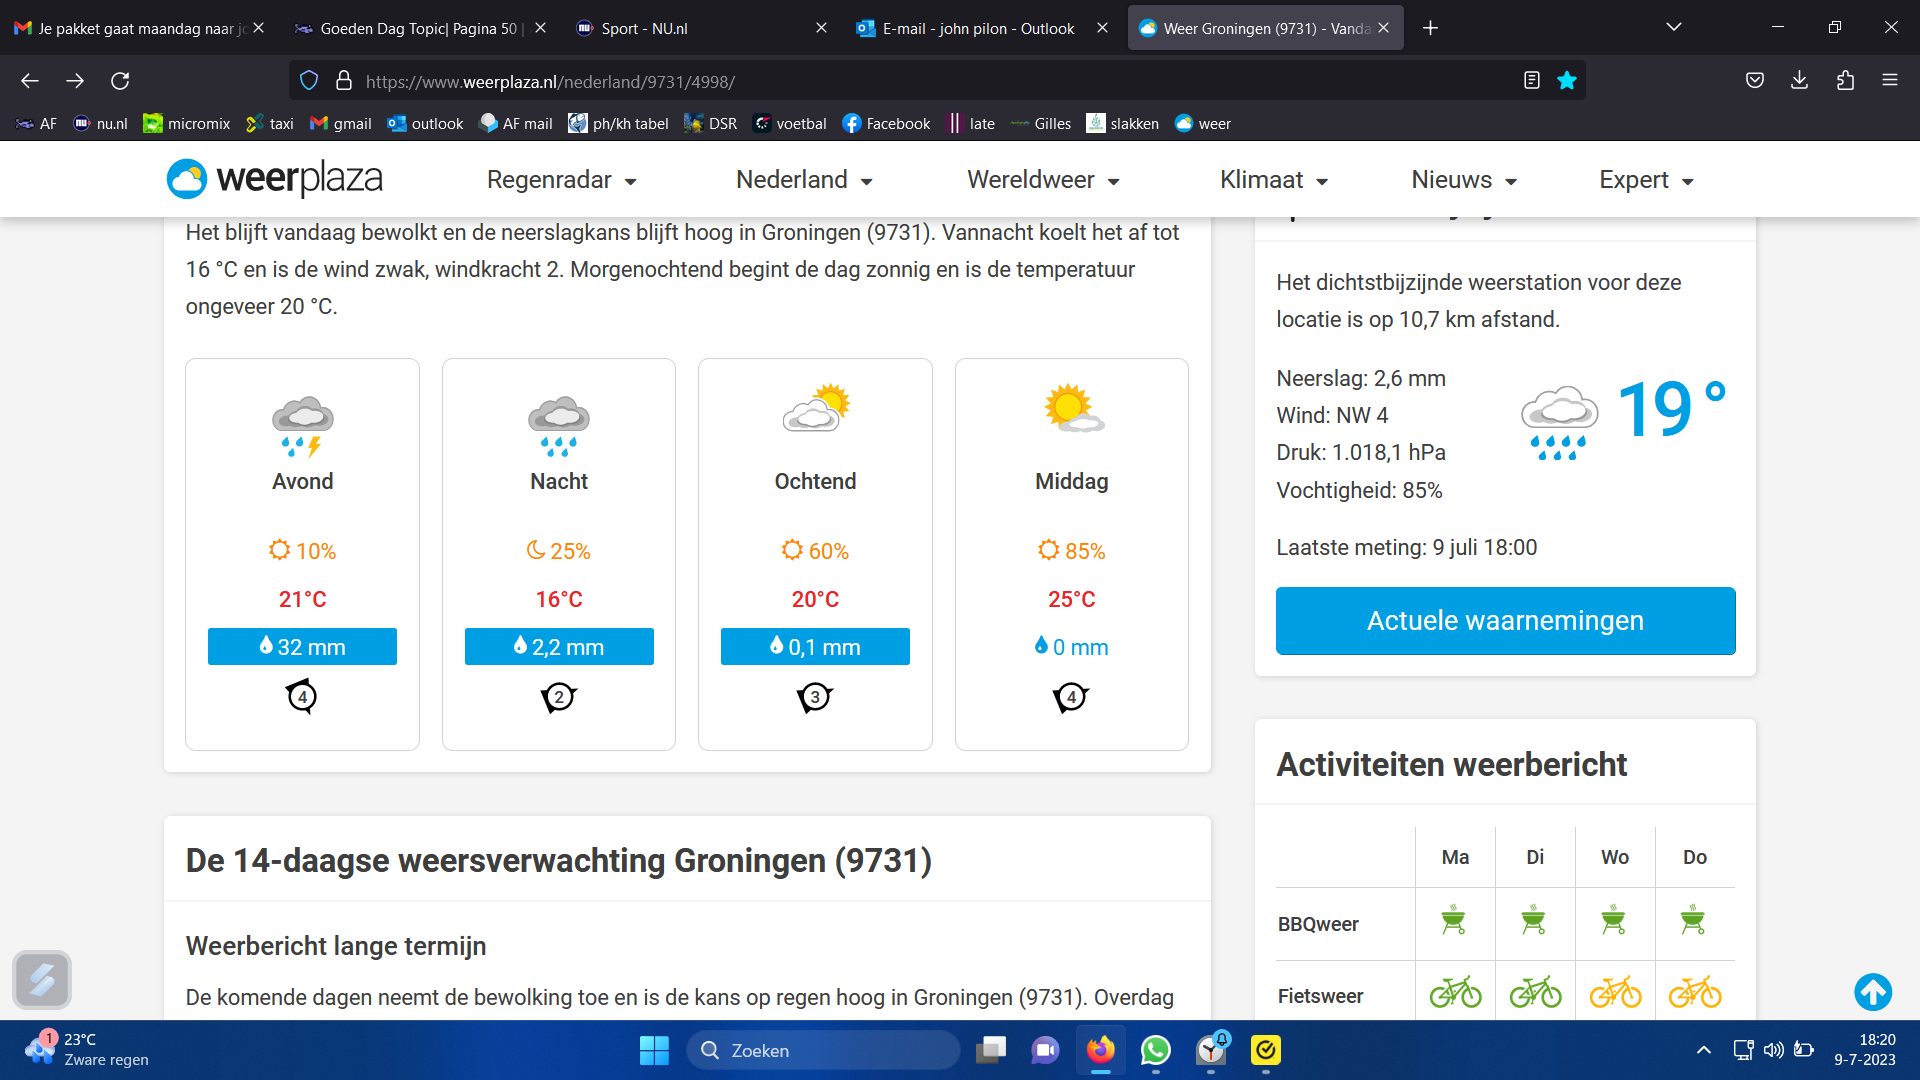Open the Facebook bookmark
The width and height of the screenshot is (1920, 1080).
point(886,123)
